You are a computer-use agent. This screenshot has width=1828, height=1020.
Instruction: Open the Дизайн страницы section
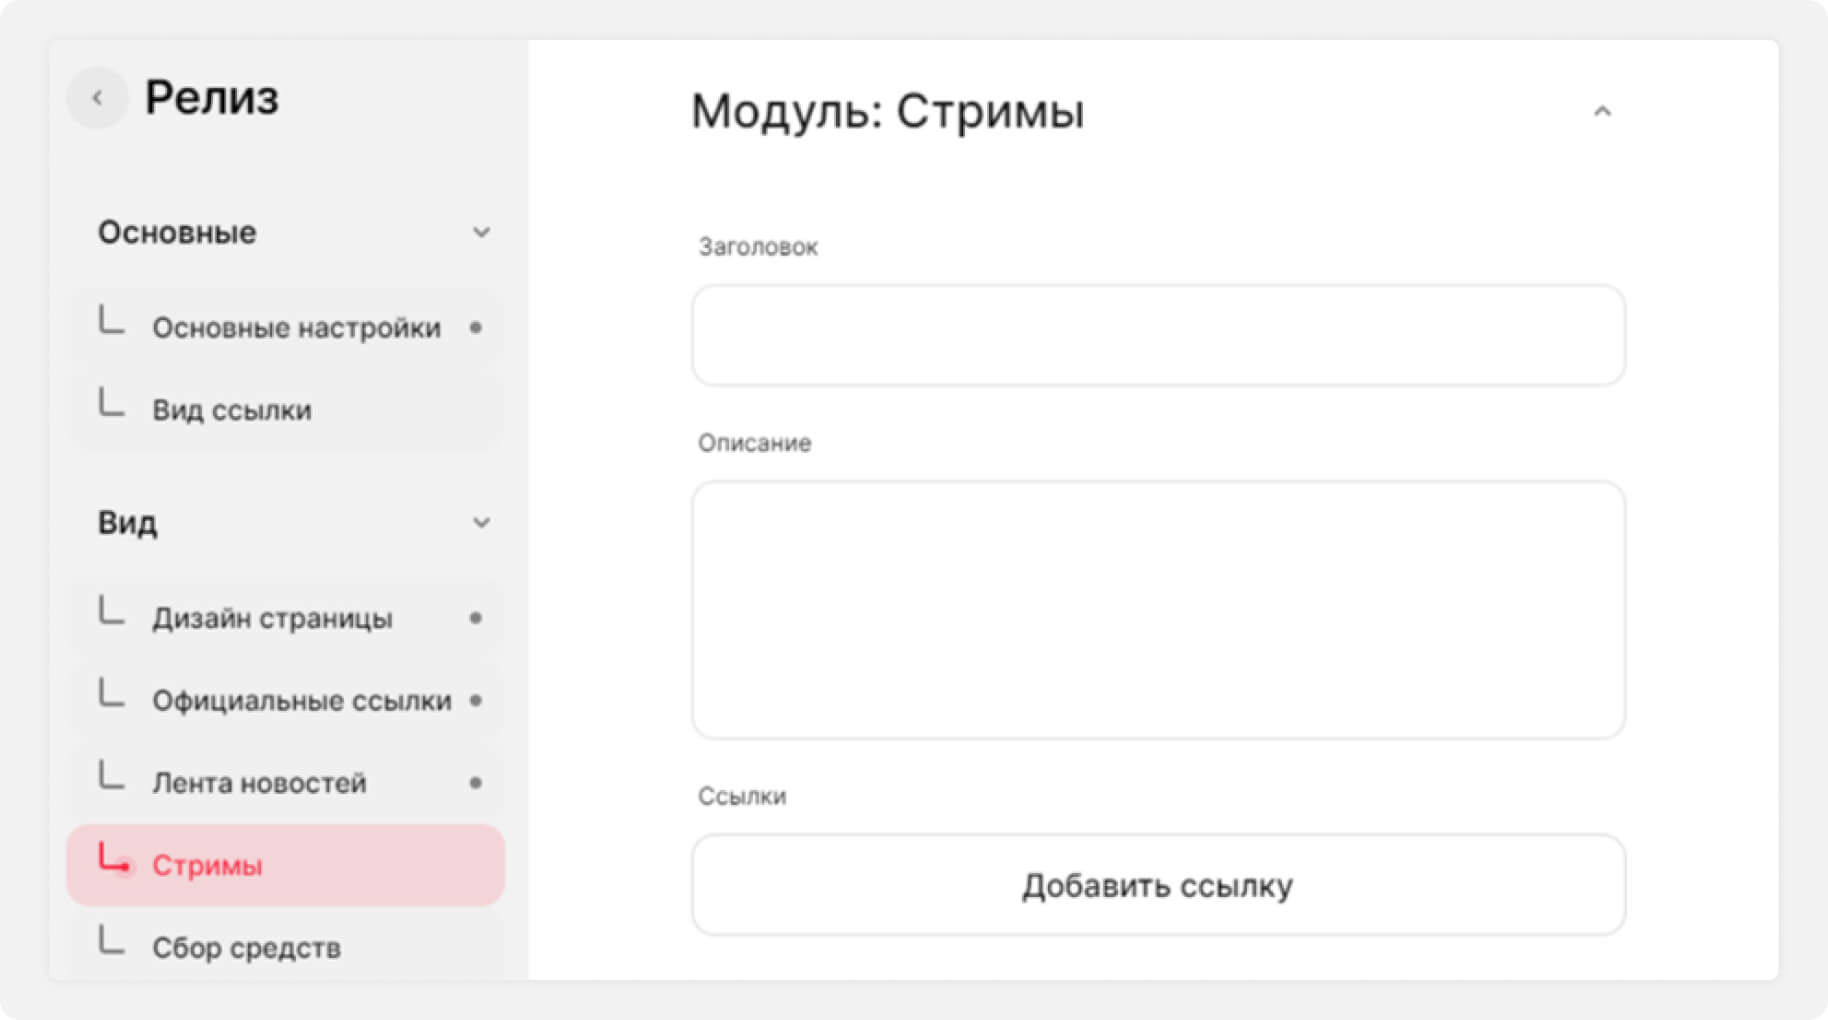click(272, 618)
